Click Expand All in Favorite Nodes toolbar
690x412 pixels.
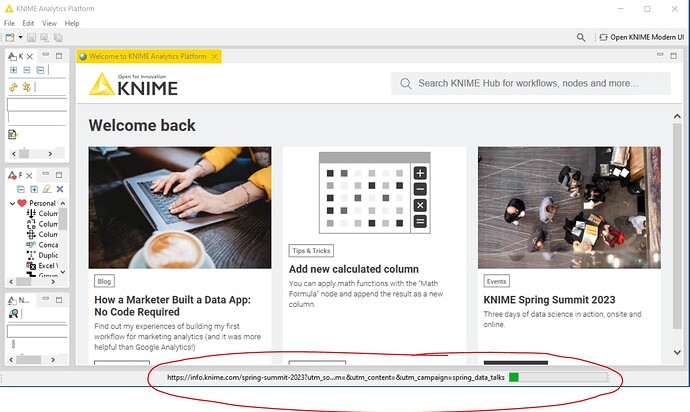point(34,189)
